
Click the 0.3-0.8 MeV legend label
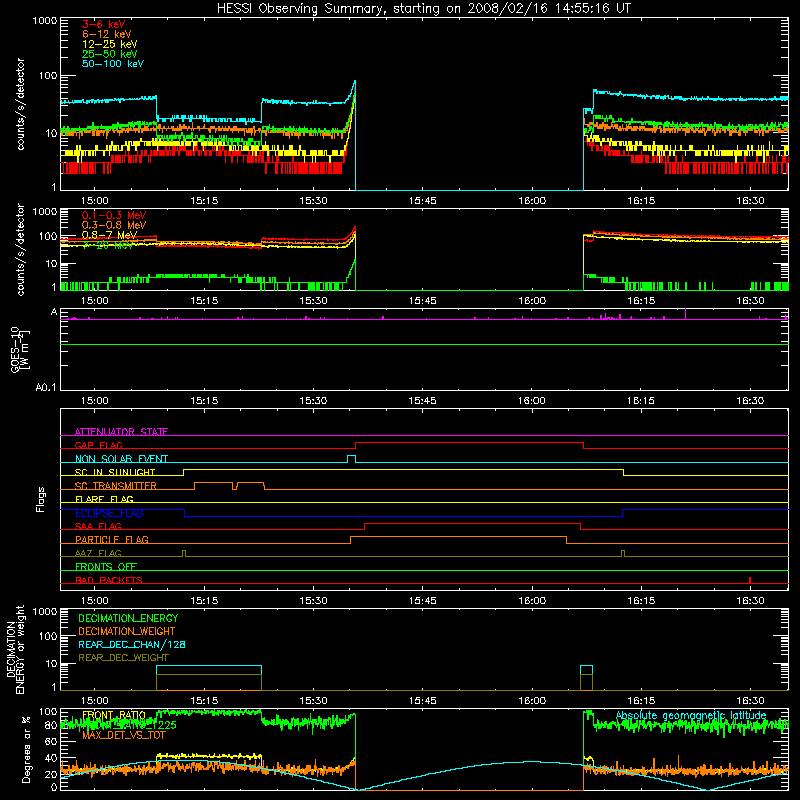[x=114, y=225]
